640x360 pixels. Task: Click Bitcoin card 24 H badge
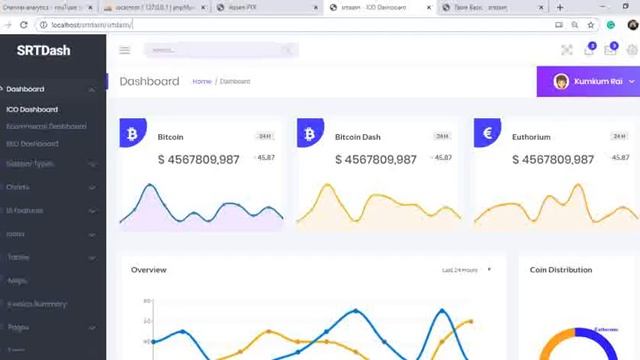265,136
